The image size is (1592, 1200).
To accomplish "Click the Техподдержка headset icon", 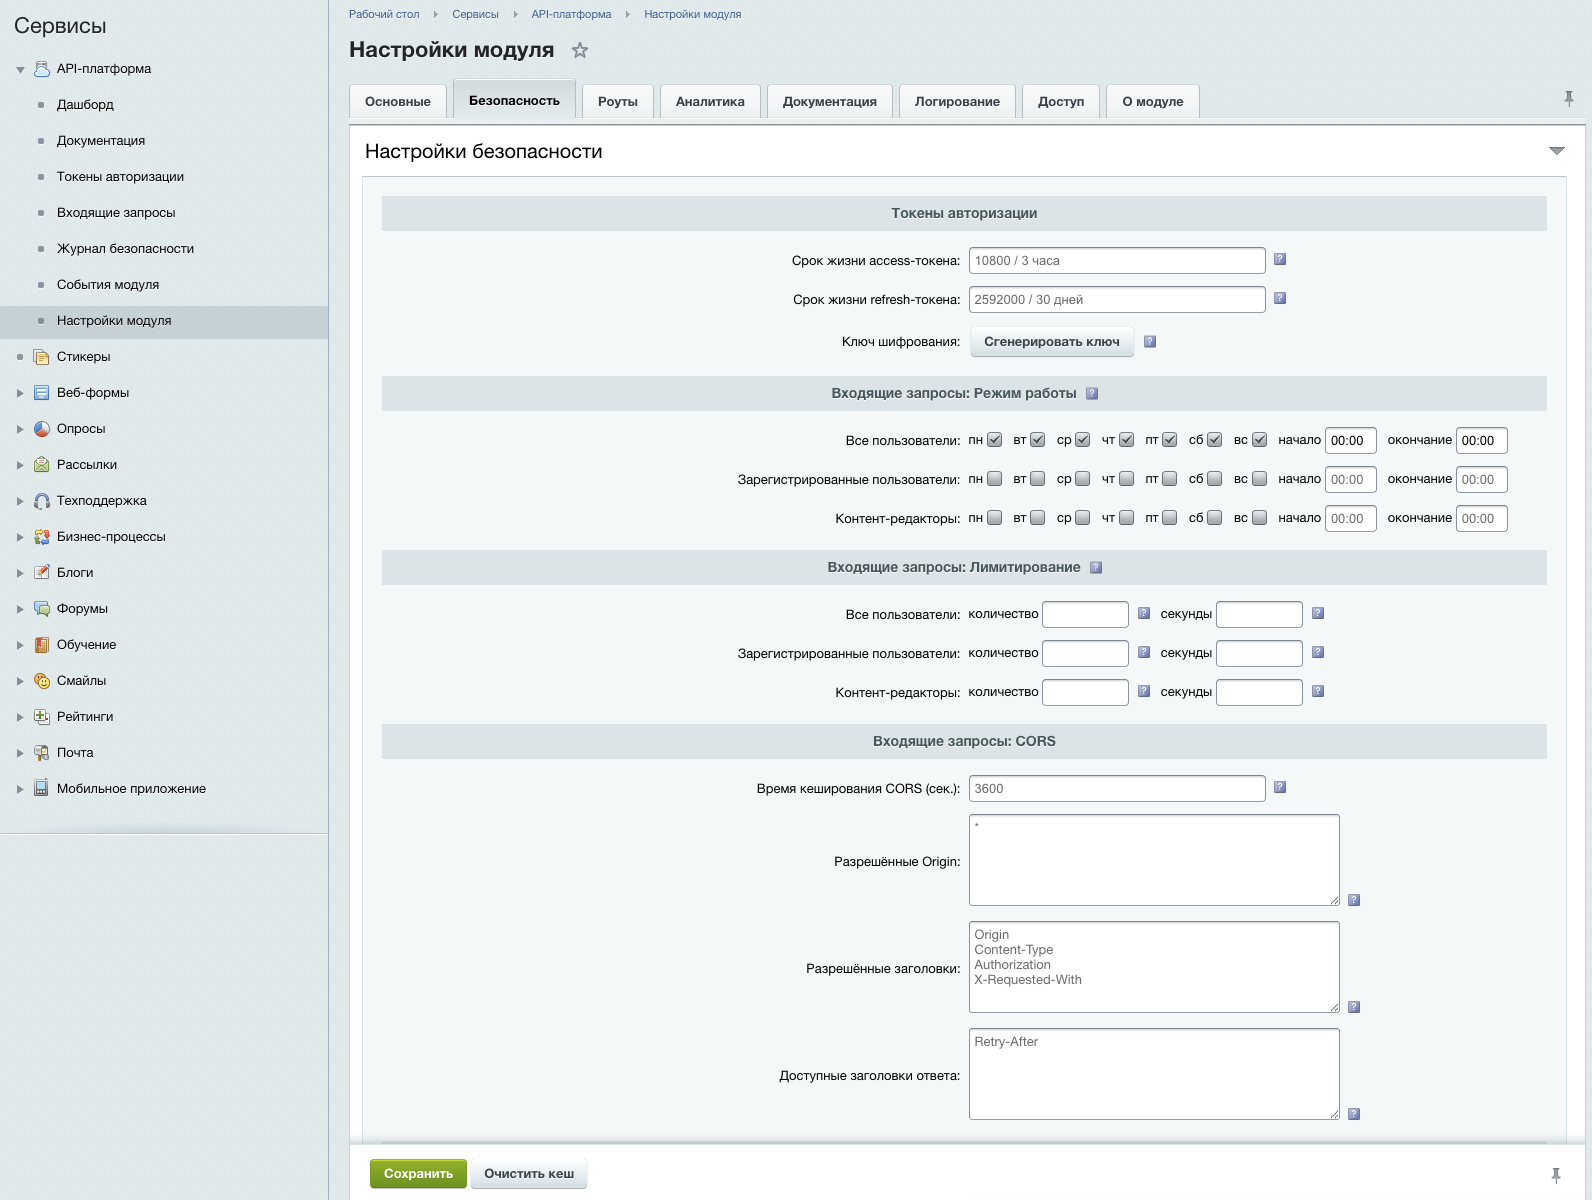I will [42, 501].
